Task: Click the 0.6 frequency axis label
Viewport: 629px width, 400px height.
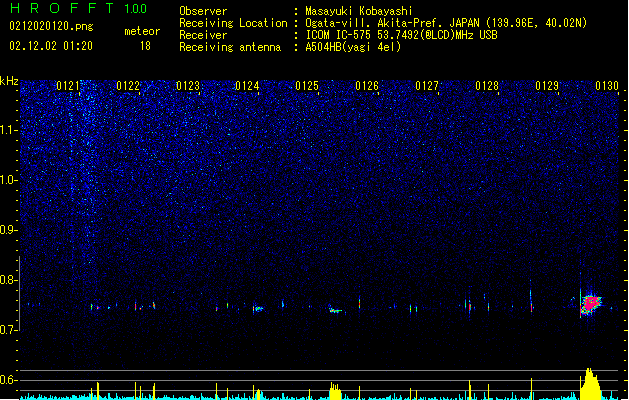Action: point(9,380)
